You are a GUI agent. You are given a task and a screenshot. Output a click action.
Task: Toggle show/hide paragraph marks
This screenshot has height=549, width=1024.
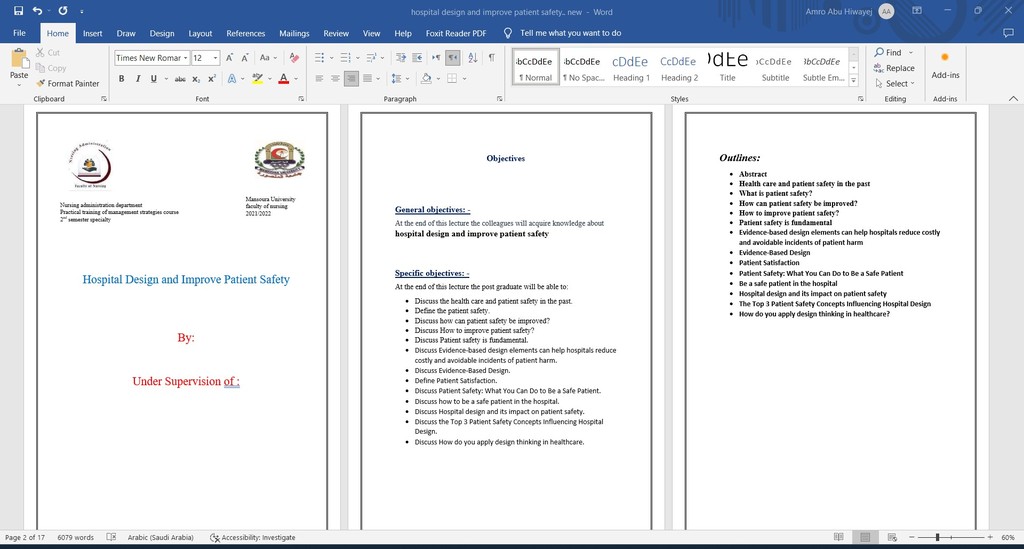click(491, 57)
